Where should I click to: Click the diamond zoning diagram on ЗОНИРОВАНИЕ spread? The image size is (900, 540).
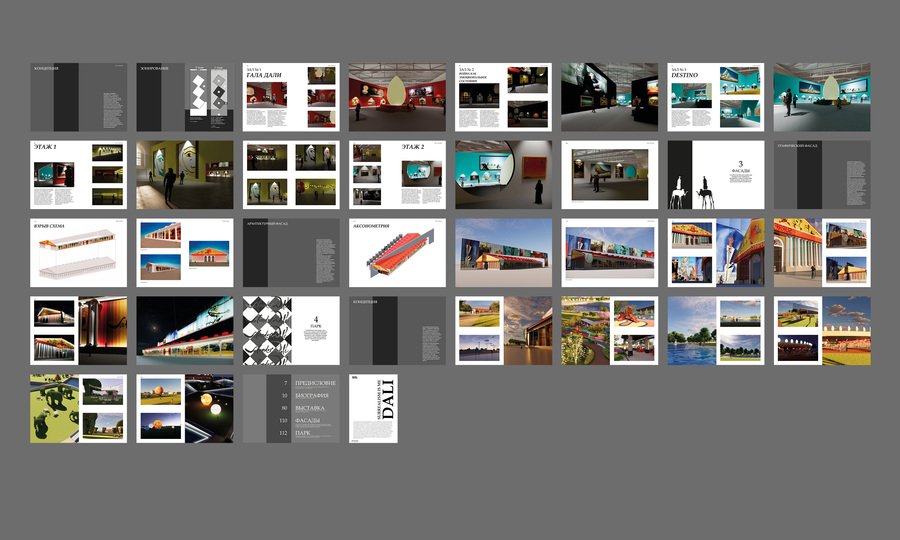click(x=208, y=91)
